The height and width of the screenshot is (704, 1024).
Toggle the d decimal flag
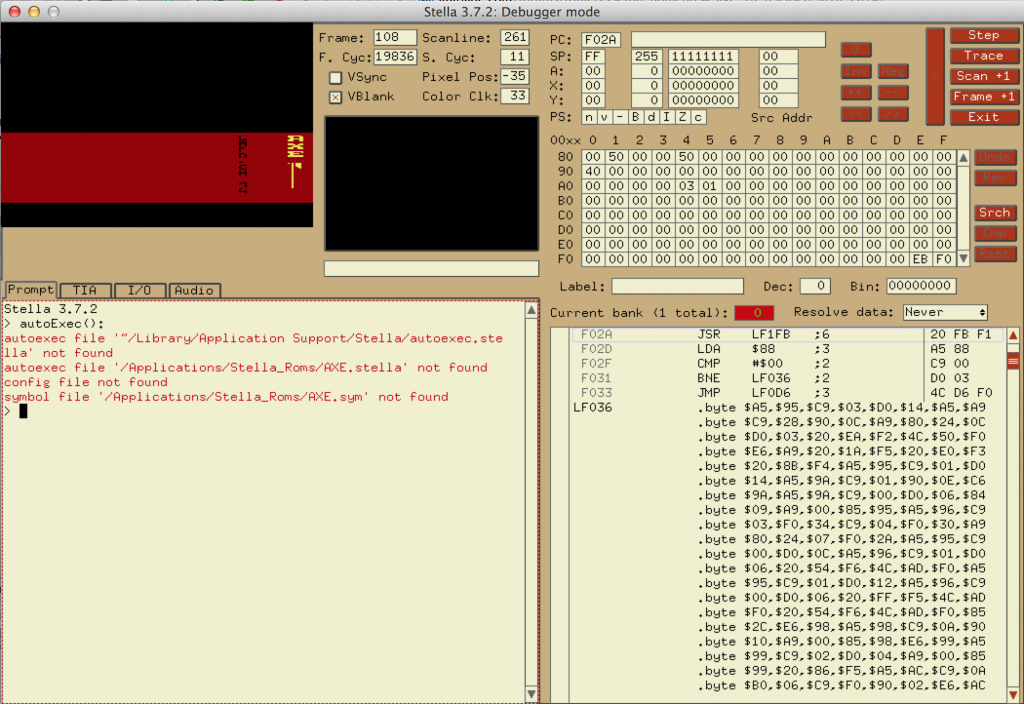650,118
